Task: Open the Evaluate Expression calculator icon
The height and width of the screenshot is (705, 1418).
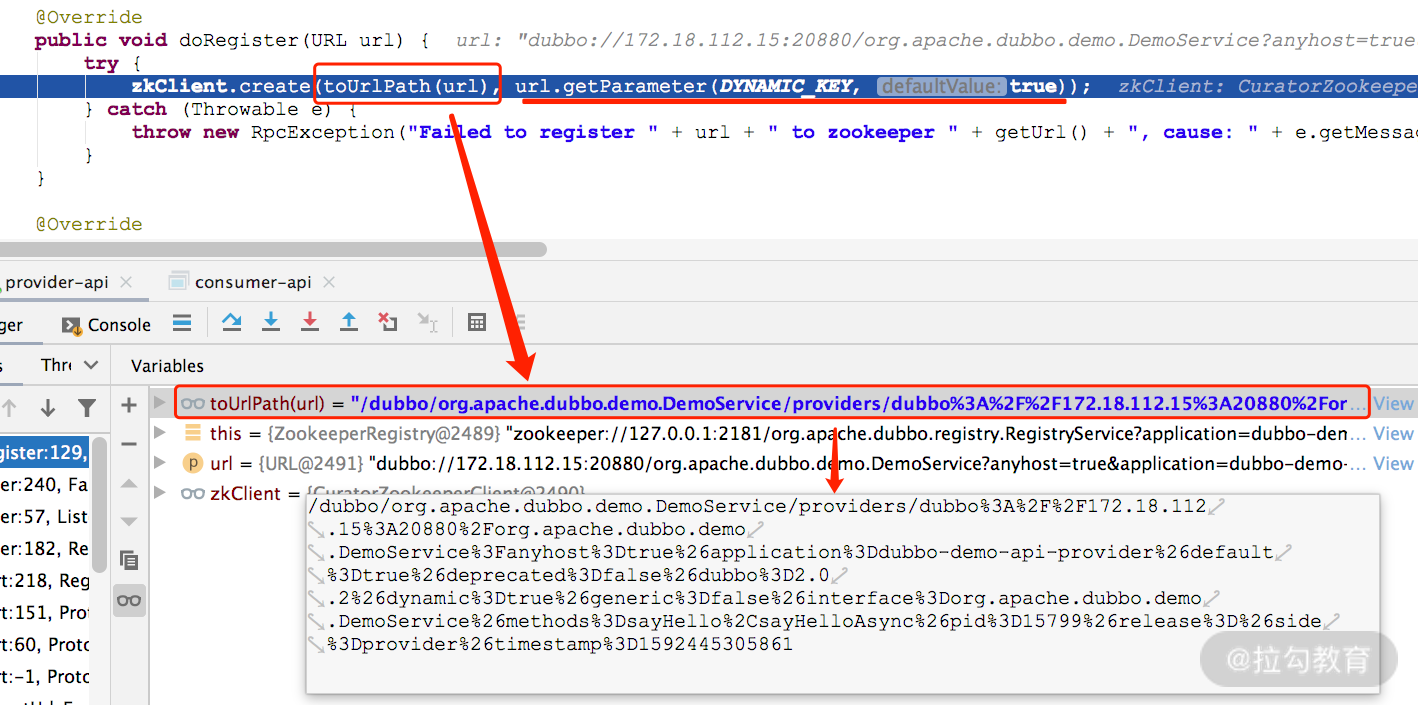Action: click(477, 322)
